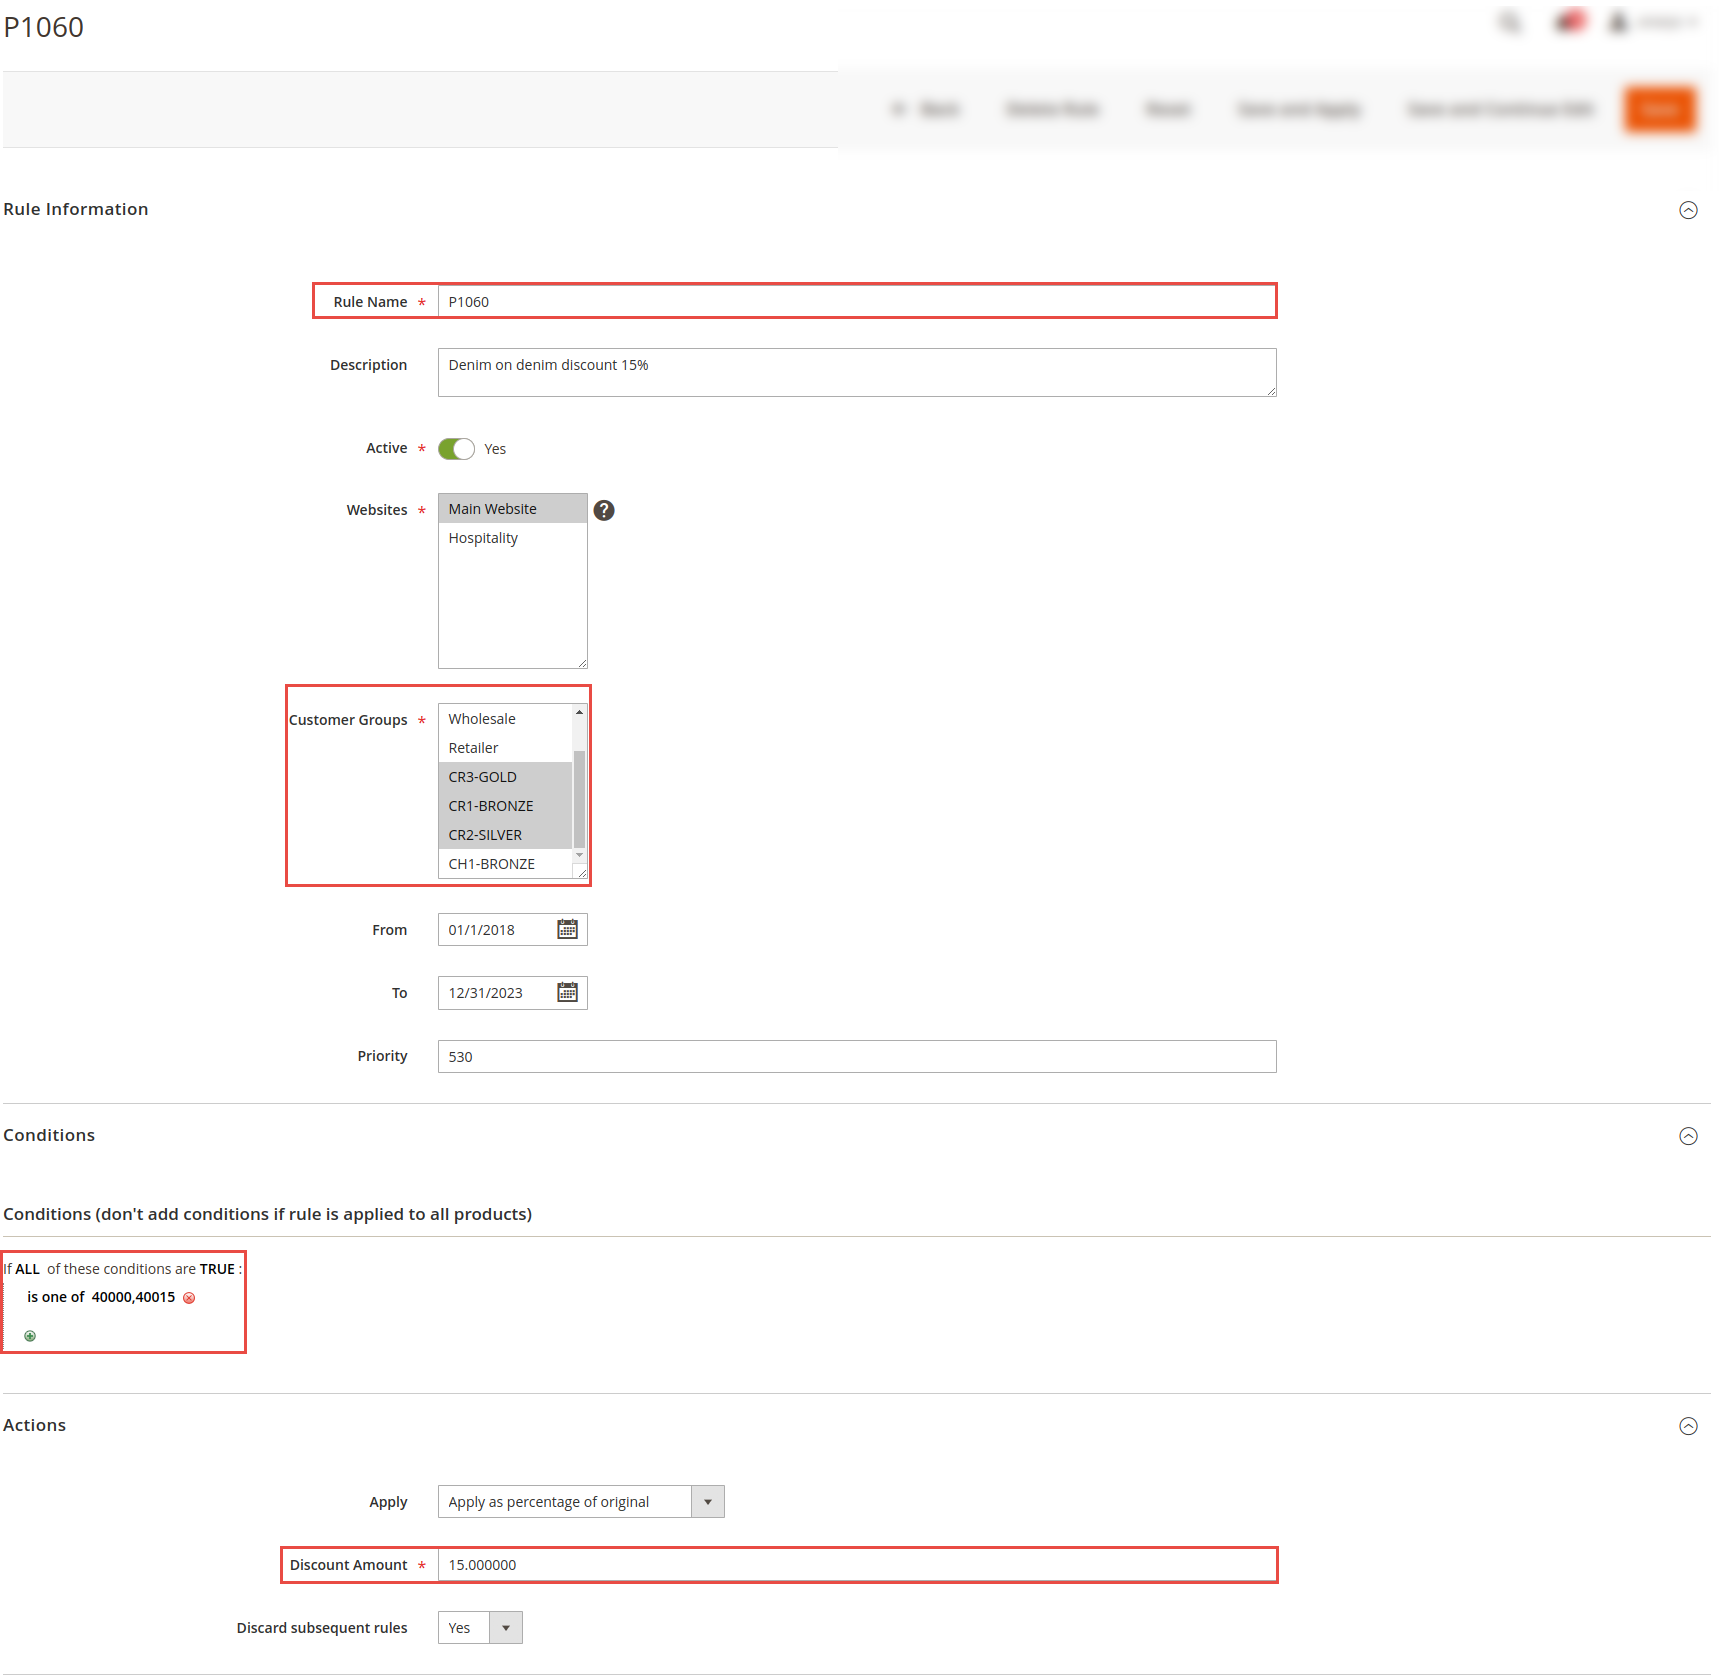This screenshot has height=1677, width=1722.
Task: Click the 'Actions' section heading
Action: point(35,1425)
